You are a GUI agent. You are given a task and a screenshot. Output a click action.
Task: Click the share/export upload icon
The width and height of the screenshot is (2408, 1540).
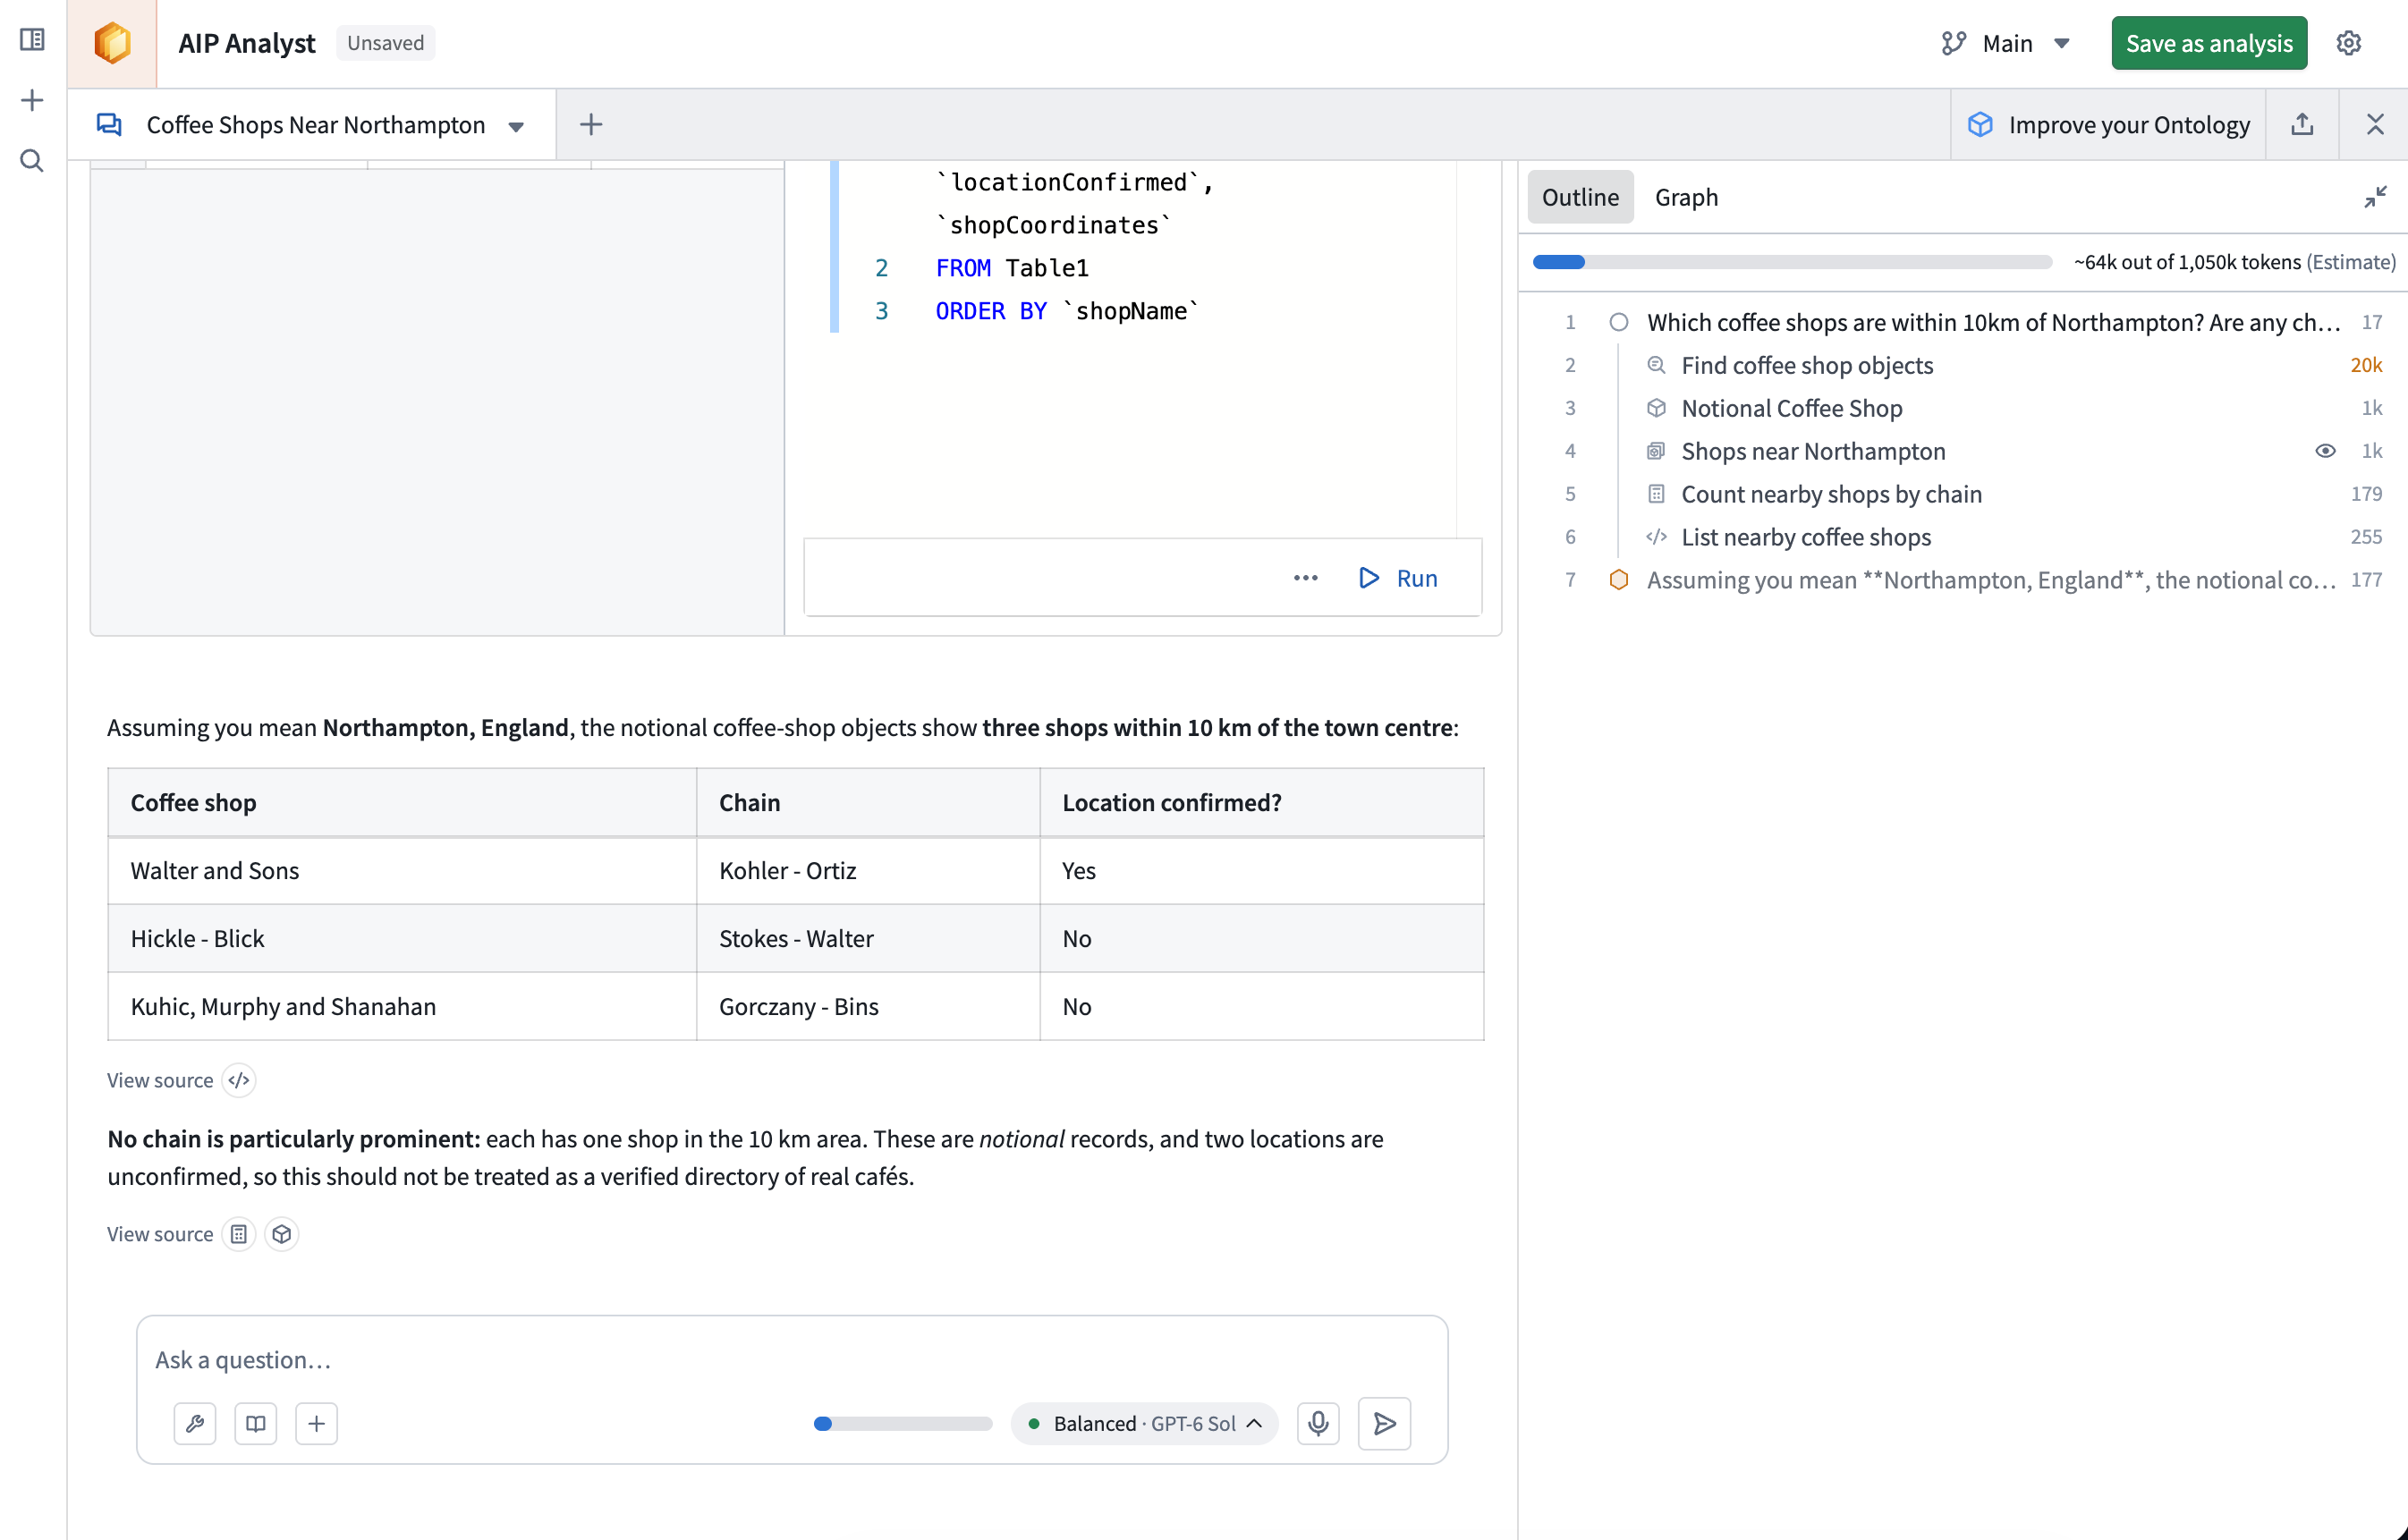2302,124
